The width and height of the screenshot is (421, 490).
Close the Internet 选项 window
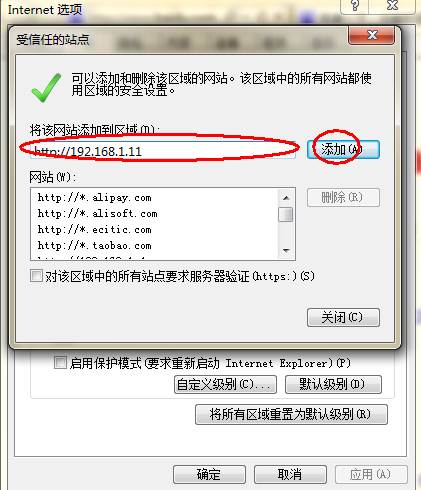pyautogui.click(x=392, y=6)
